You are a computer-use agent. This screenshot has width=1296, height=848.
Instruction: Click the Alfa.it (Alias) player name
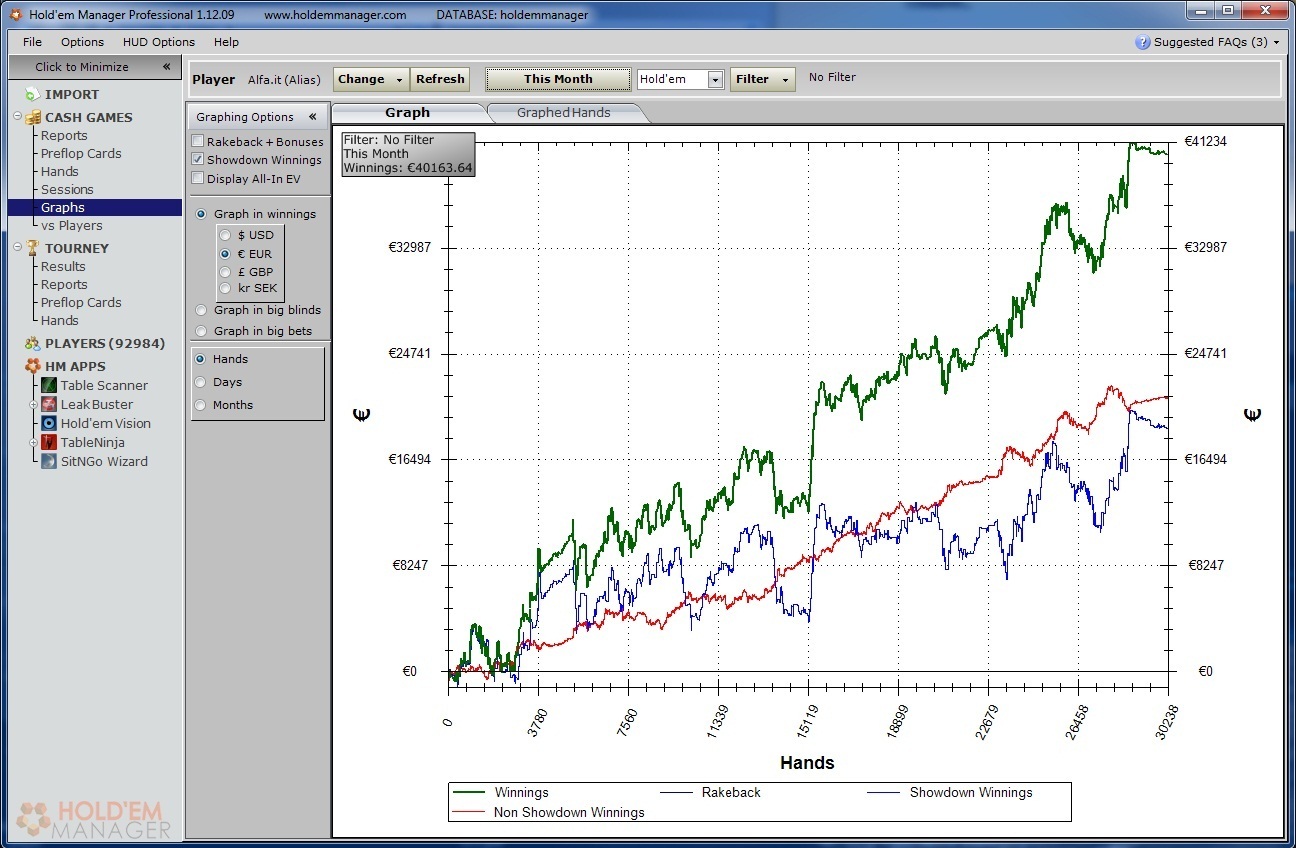click(284, 79)
